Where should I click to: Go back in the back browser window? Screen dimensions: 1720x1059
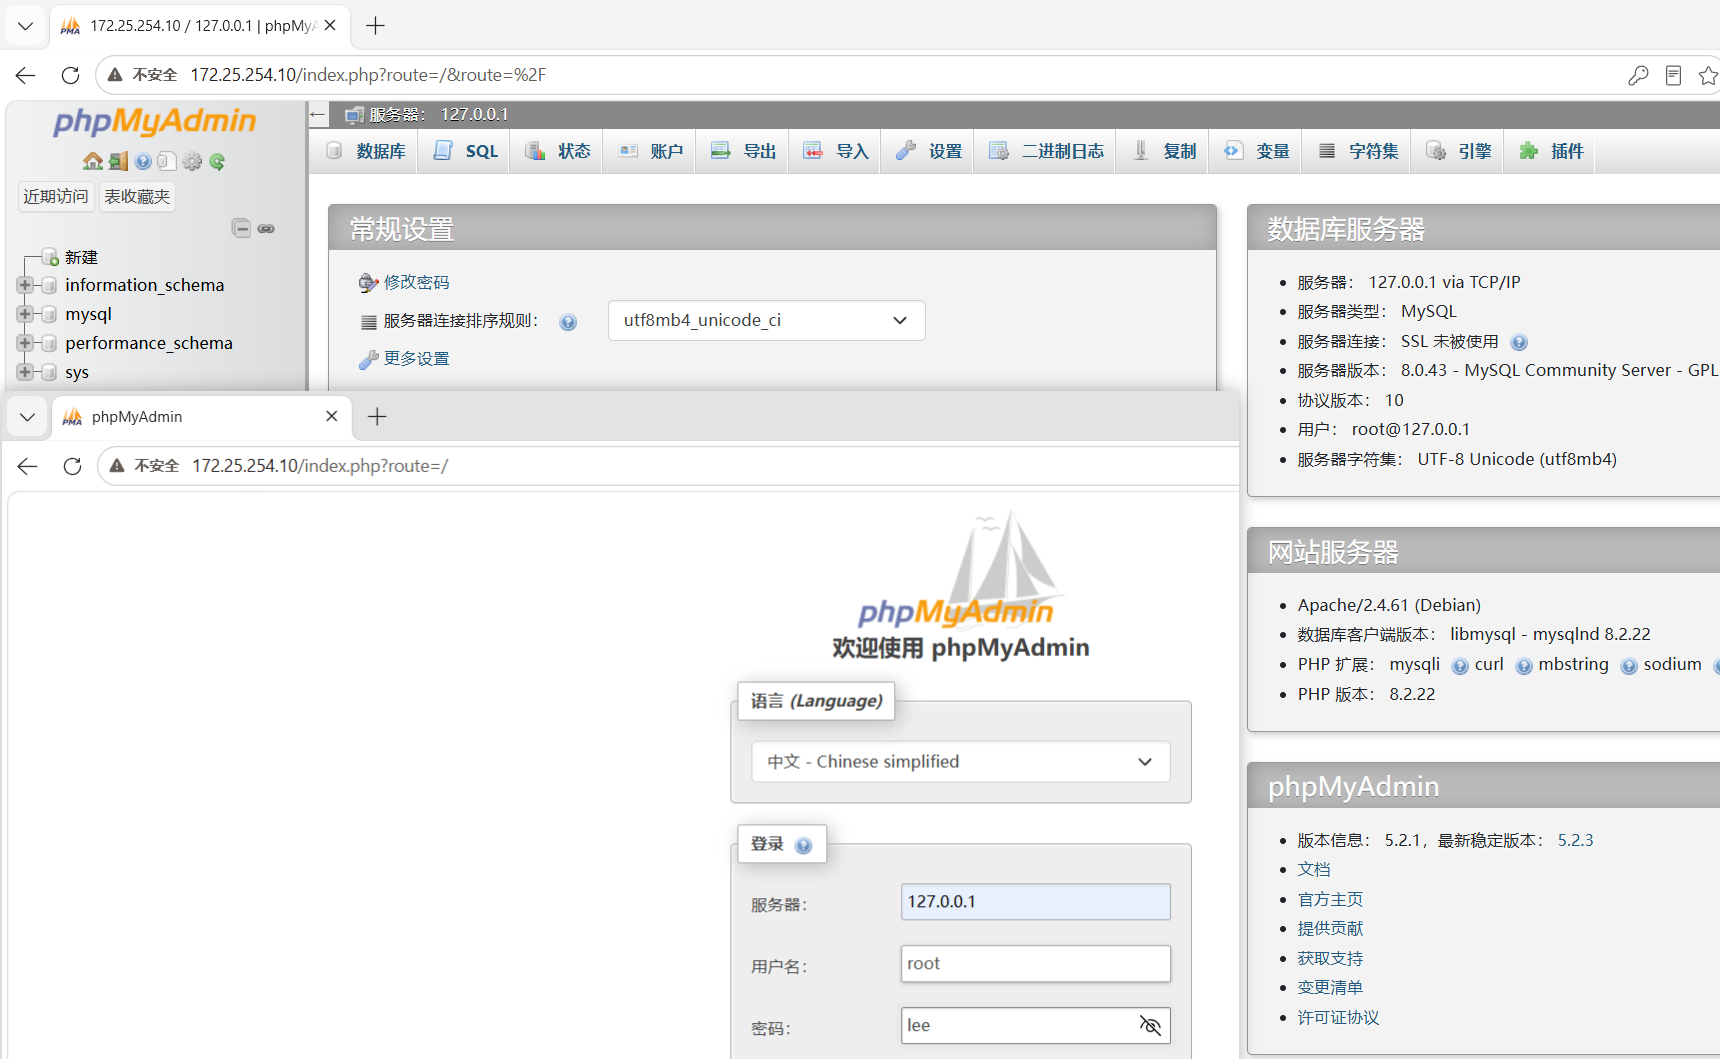pos(26,75)
